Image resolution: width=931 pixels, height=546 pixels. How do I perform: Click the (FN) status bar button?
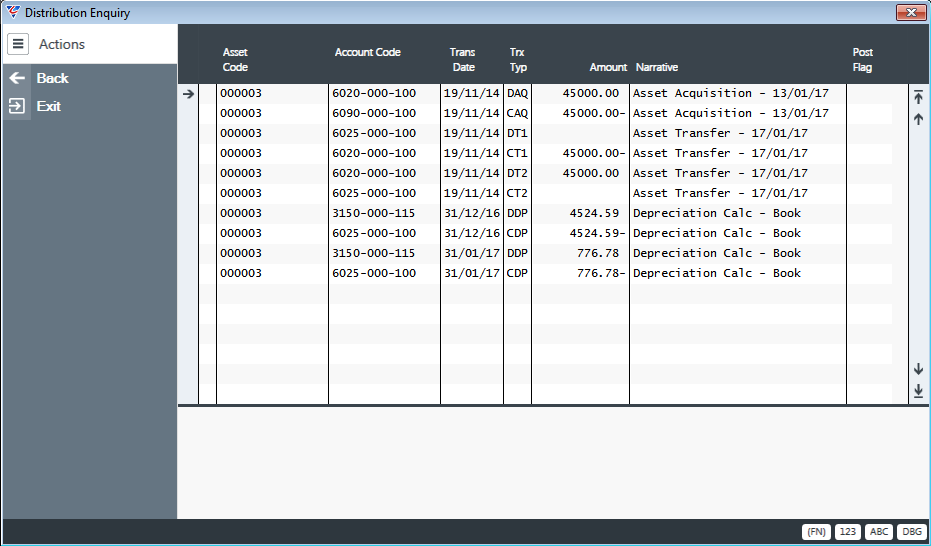coord(816,532)
